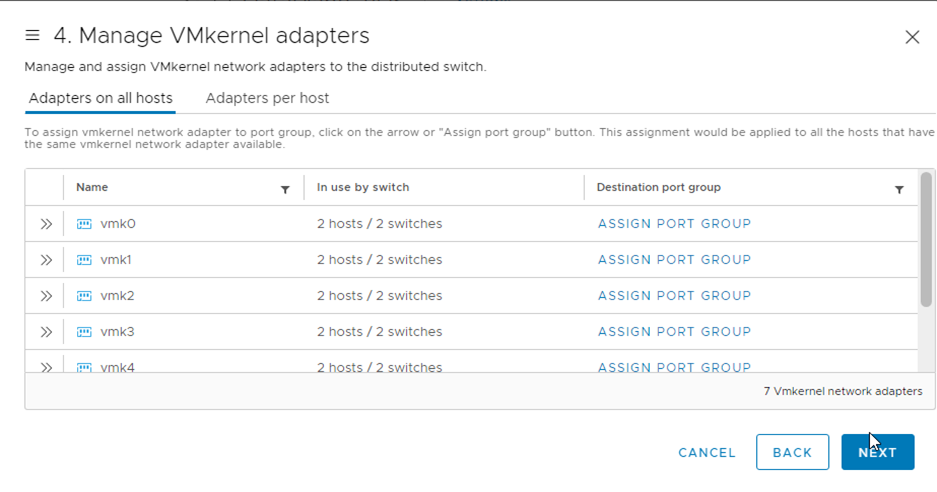The height and width of the screenshot is (492, 937).
Task: Assign port group for vmk0
Action: (x=674, y=224)
